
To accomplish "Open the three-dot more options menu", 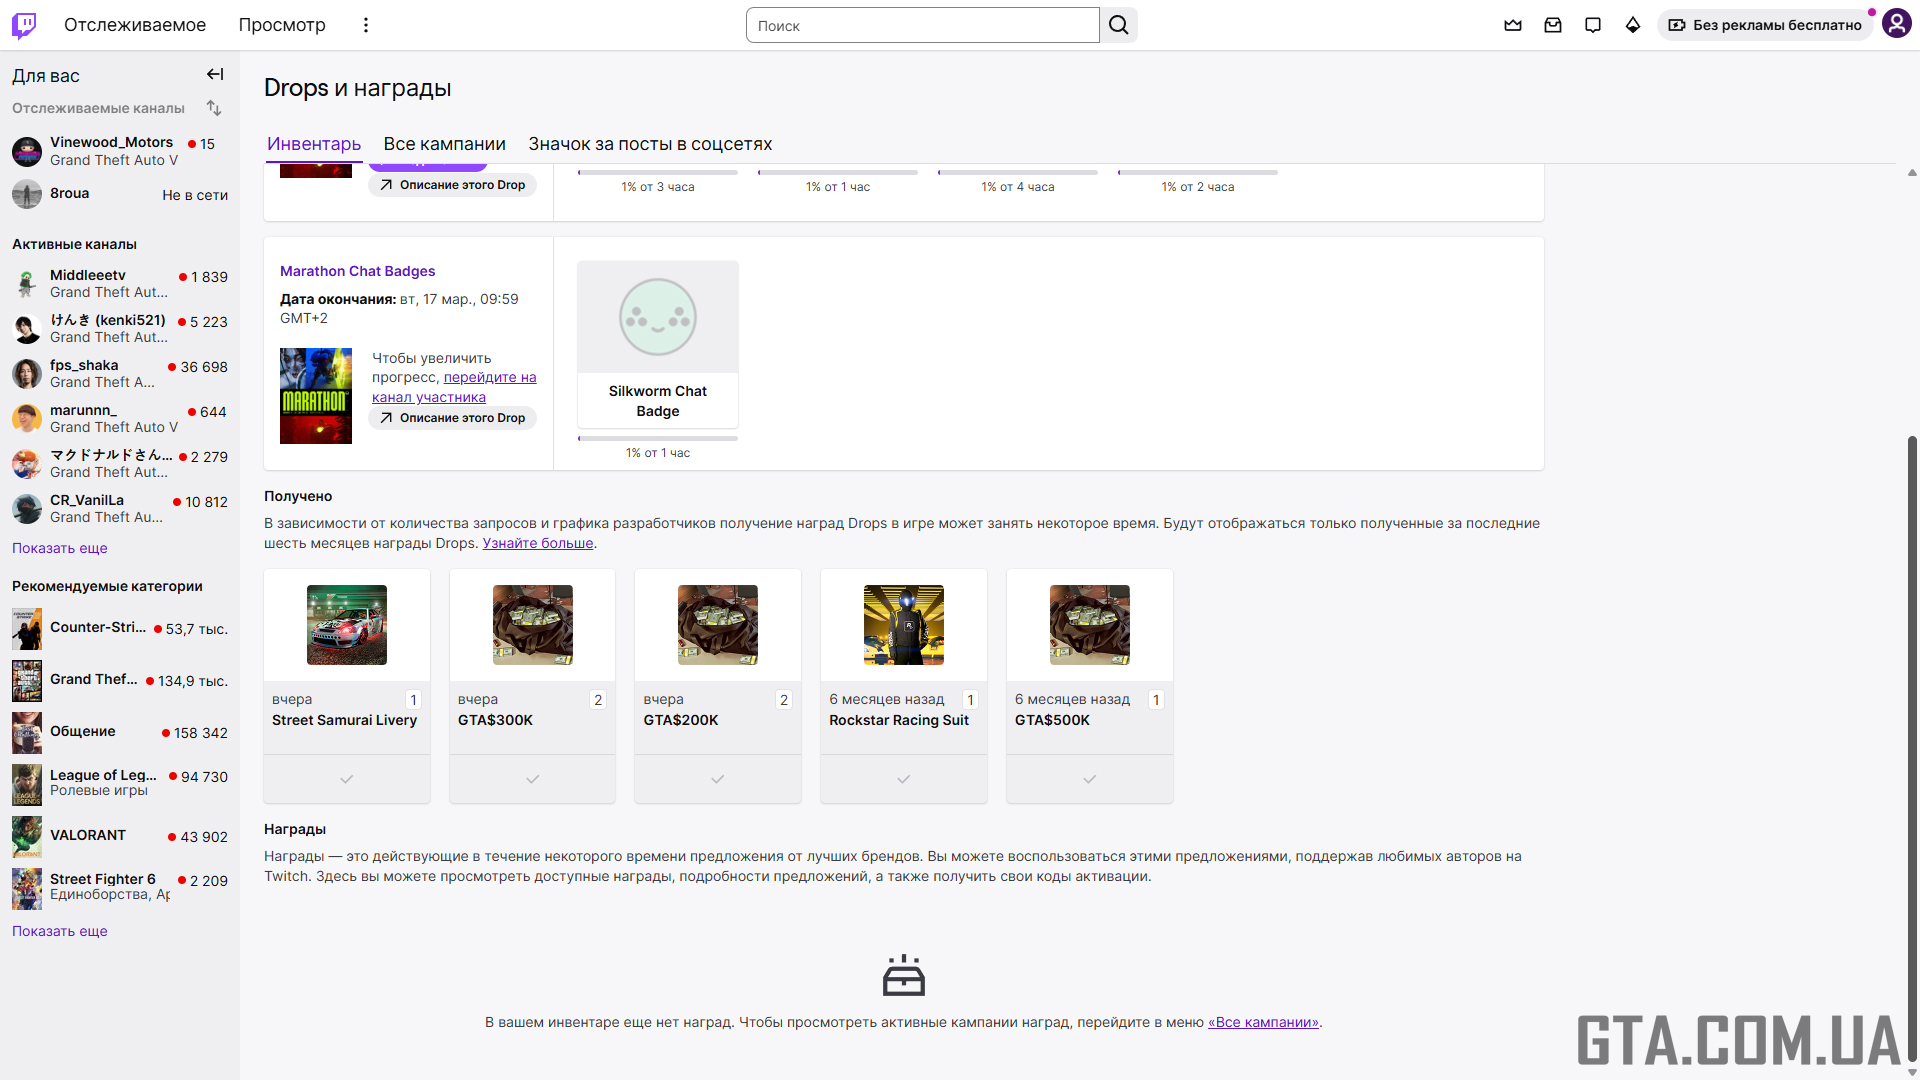I will 366,25.
